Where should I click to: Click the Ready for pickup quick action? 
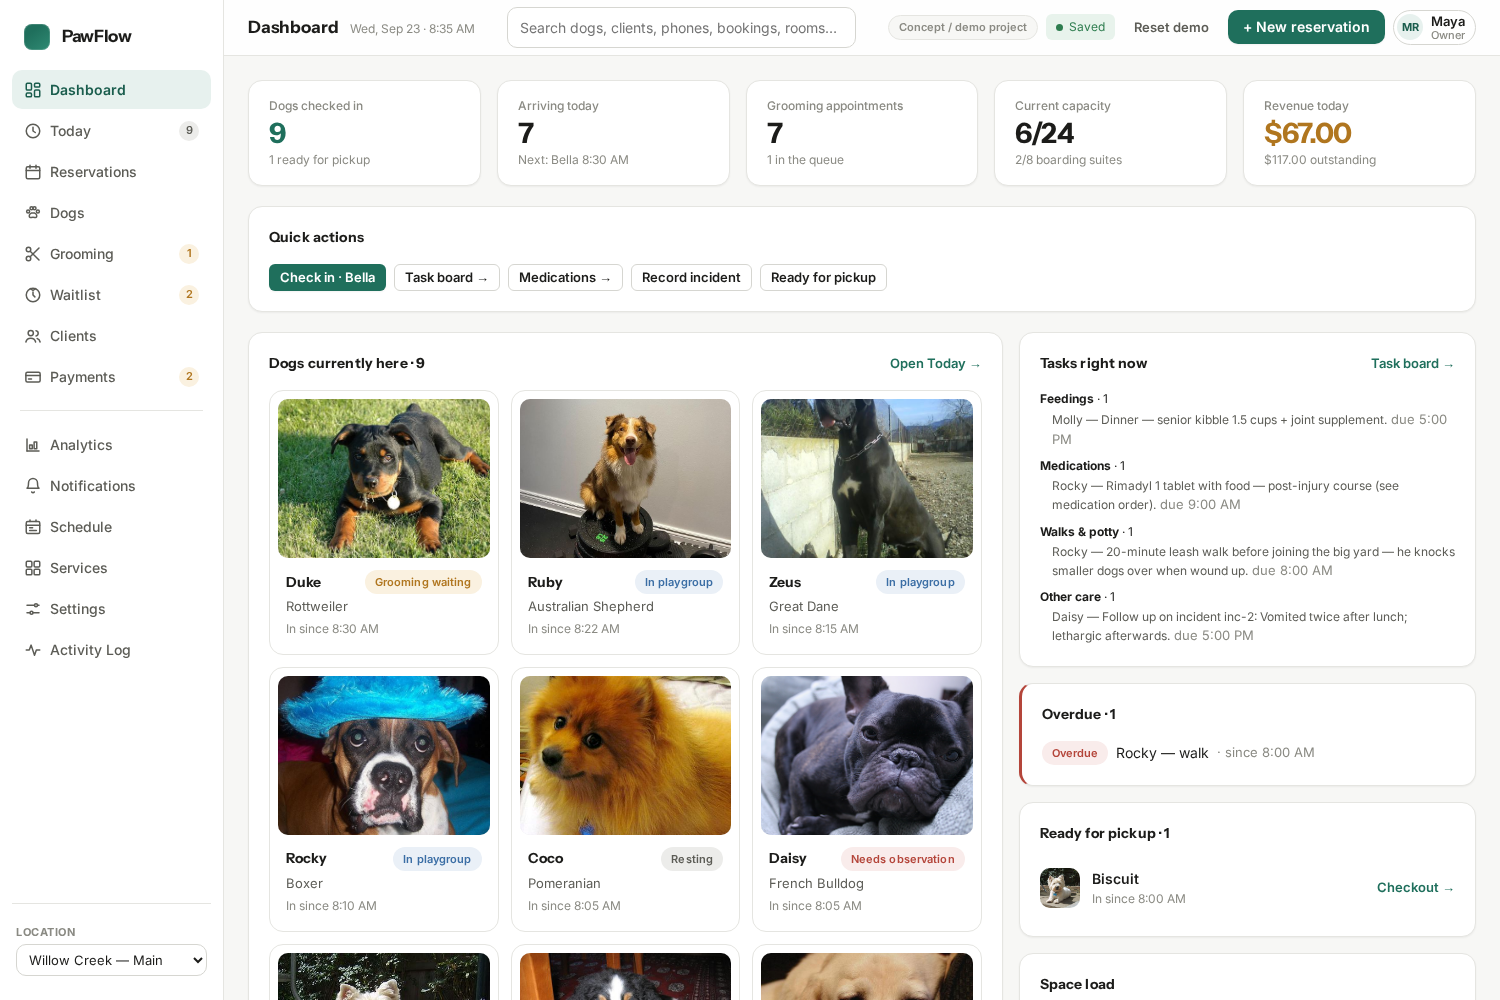(x=823, y=278)
